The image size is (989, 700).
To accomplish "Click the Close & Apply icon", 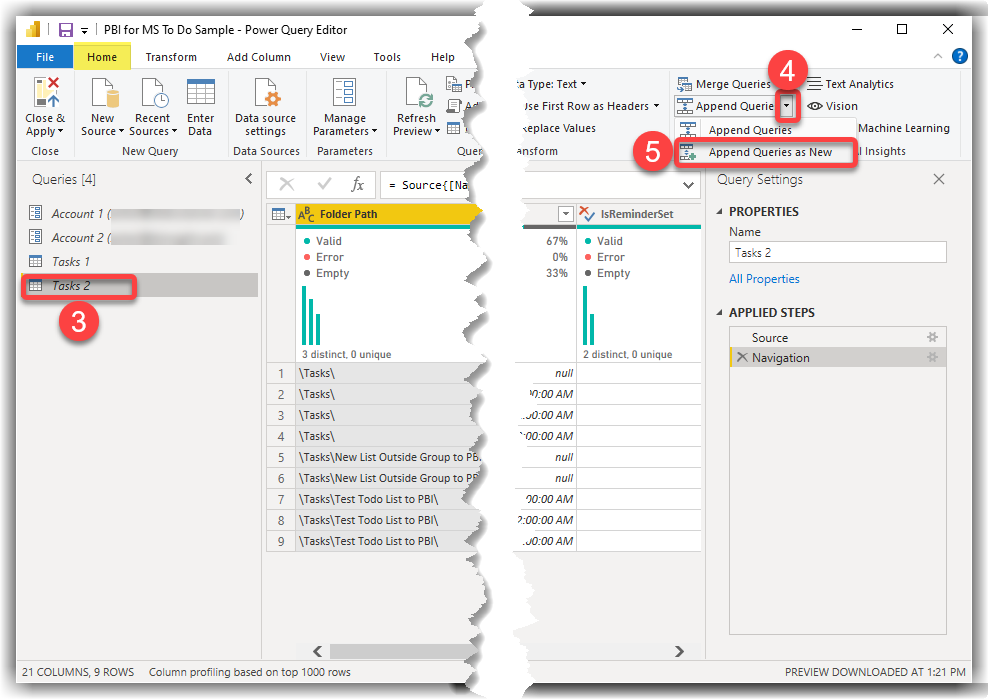I will [x=47, y=92].
